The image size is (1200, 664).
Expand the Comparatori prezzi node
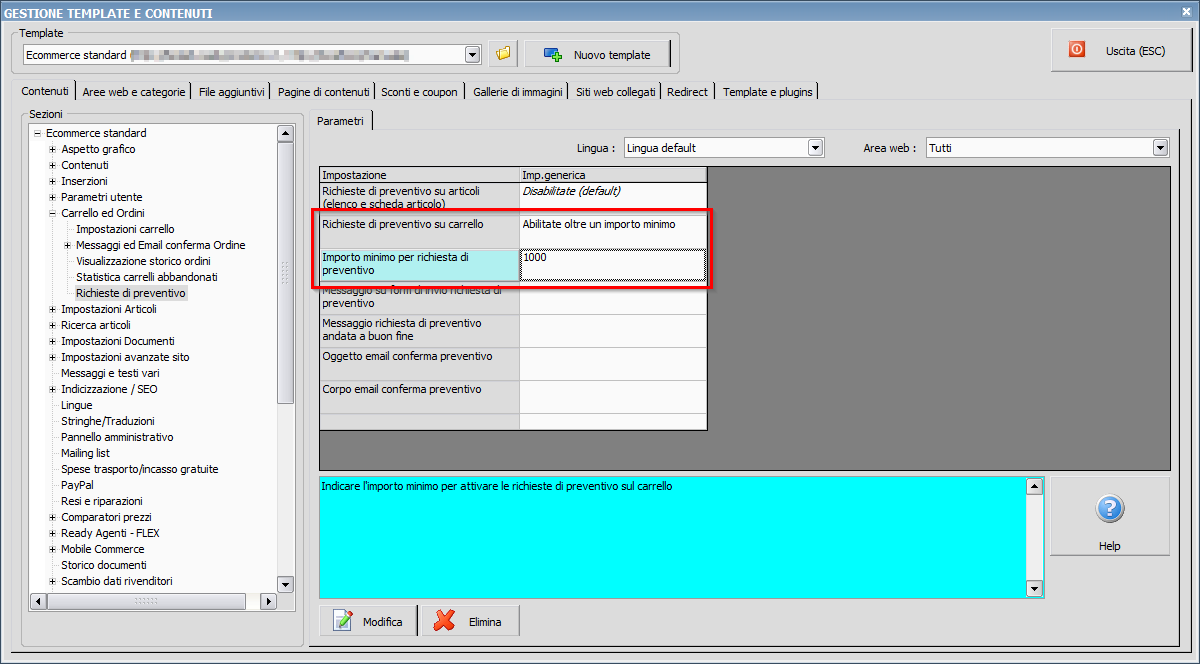(52, 517)
